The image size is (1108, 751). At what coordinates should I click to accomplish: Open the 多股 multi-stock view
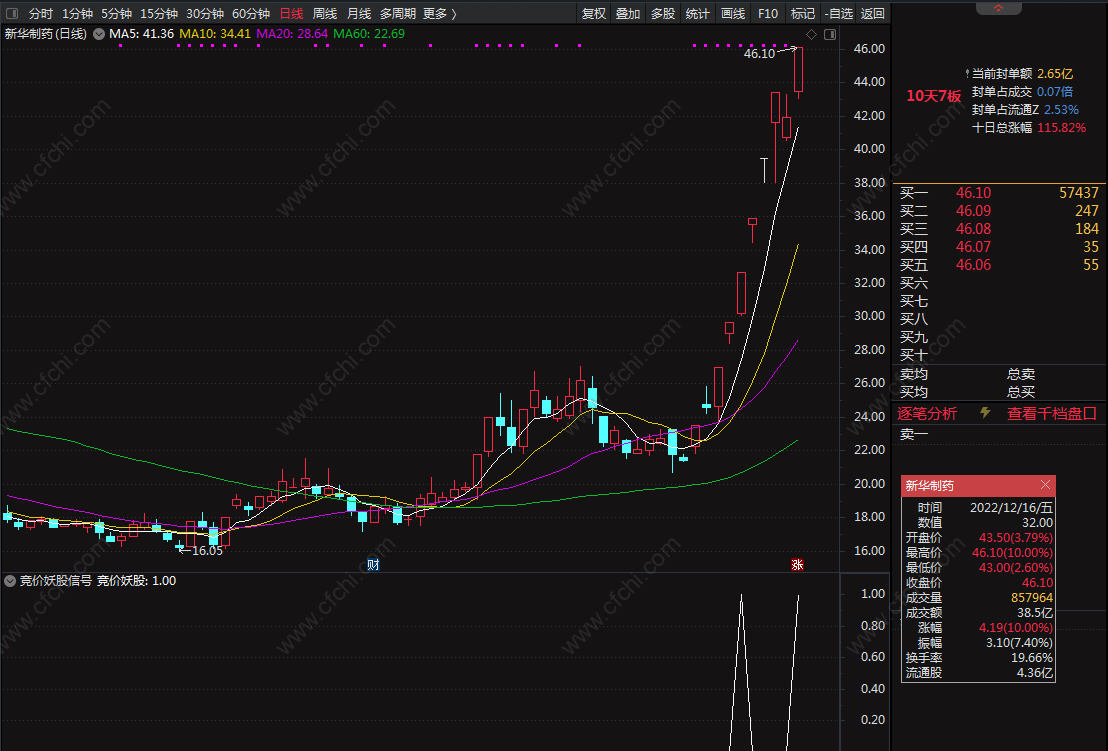663,13
